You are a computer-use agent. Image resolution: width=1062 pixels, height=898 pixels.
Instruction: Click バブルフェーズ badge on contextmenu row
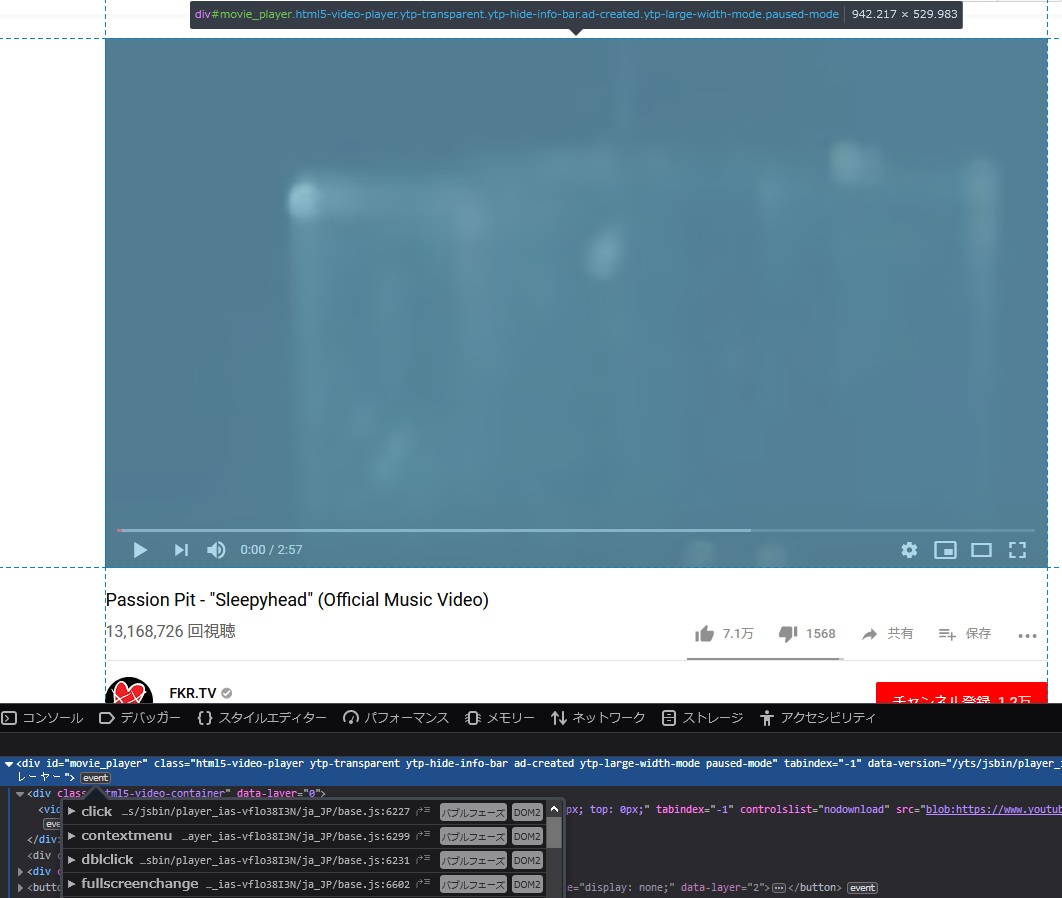473,836
